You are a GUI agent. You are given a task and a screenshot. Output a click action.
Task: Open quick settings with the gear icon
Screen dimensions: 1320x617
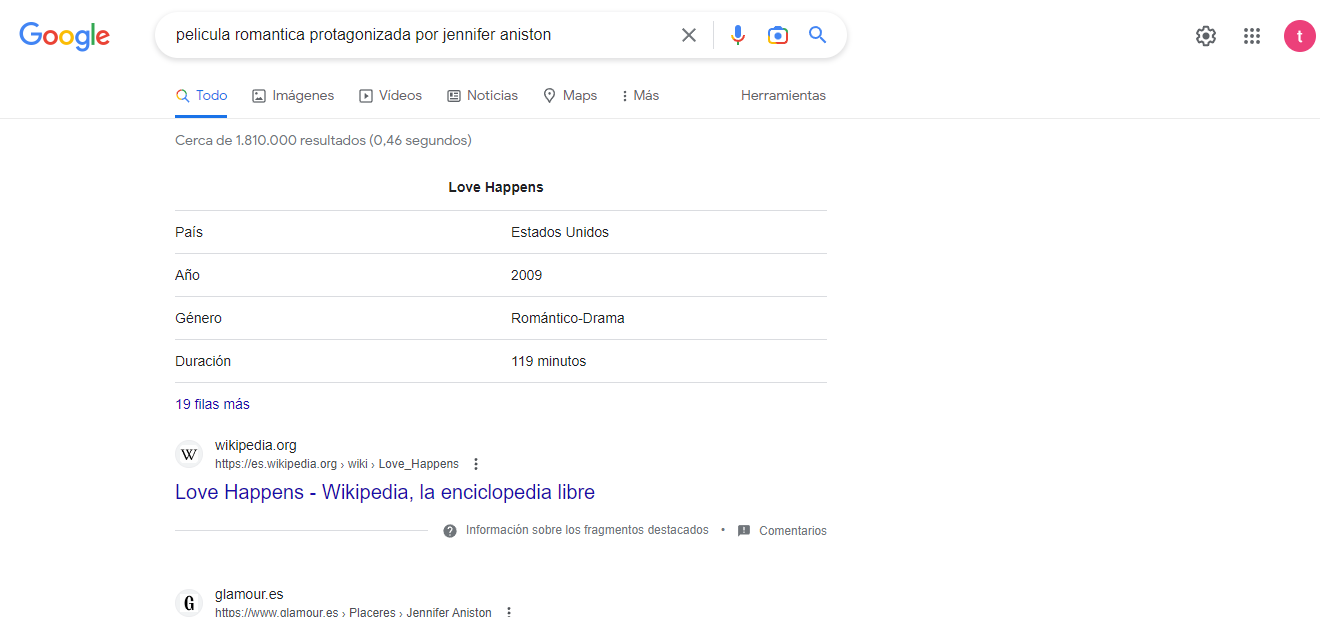pyautogui.click(x=1205, y=35)
